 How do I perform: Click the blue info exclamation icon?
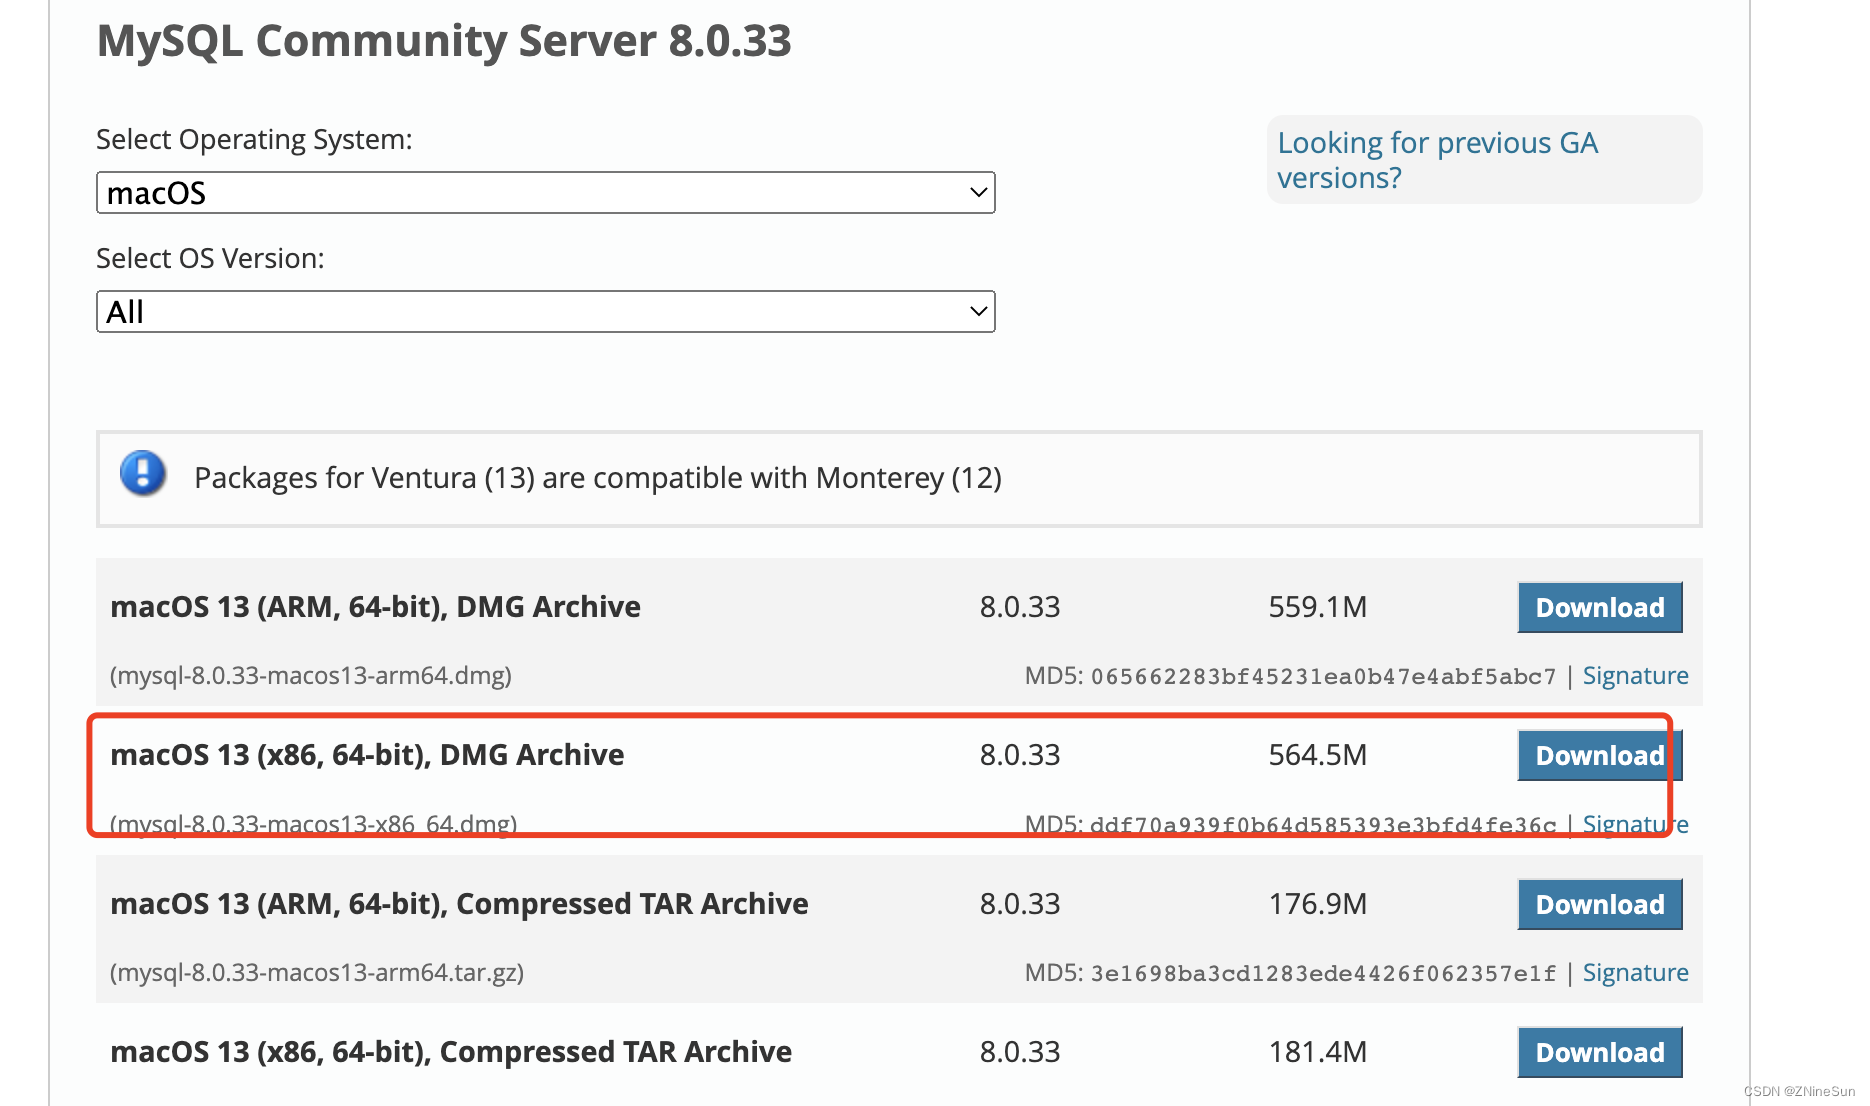pos(143,473)
